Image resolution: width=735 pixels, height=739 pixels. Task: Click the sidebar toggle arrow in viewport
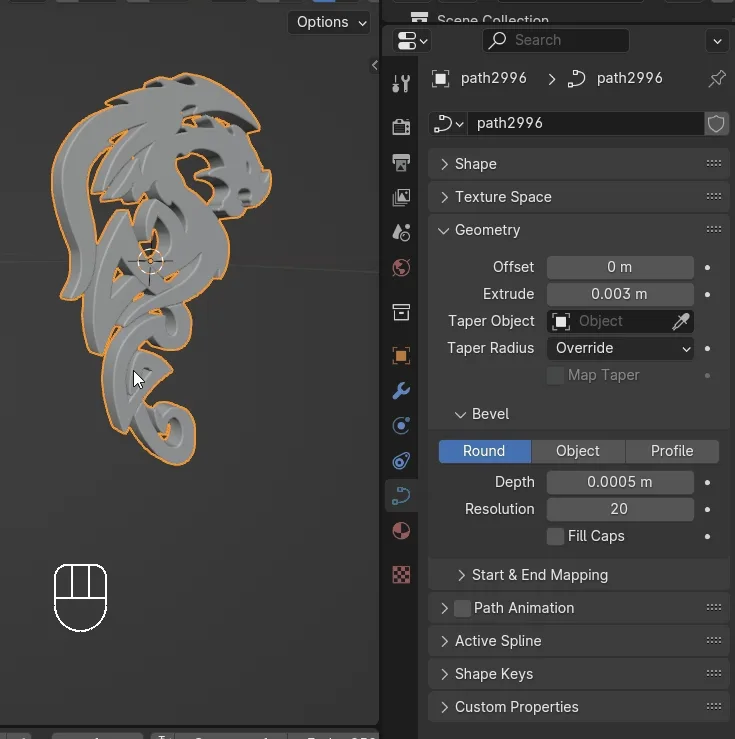tap(375, 66)
